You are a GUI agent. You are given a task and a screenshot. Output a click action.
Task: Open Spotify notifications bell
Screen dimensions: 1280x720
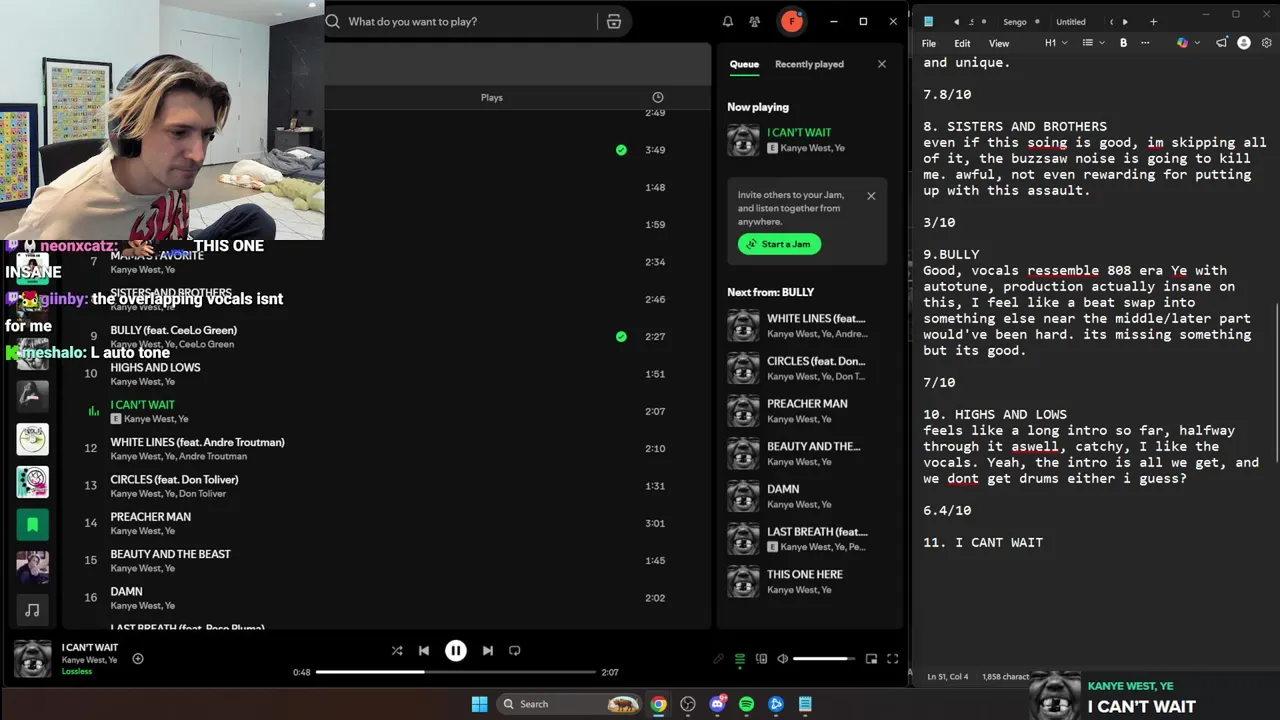click(x=728, y=21)
